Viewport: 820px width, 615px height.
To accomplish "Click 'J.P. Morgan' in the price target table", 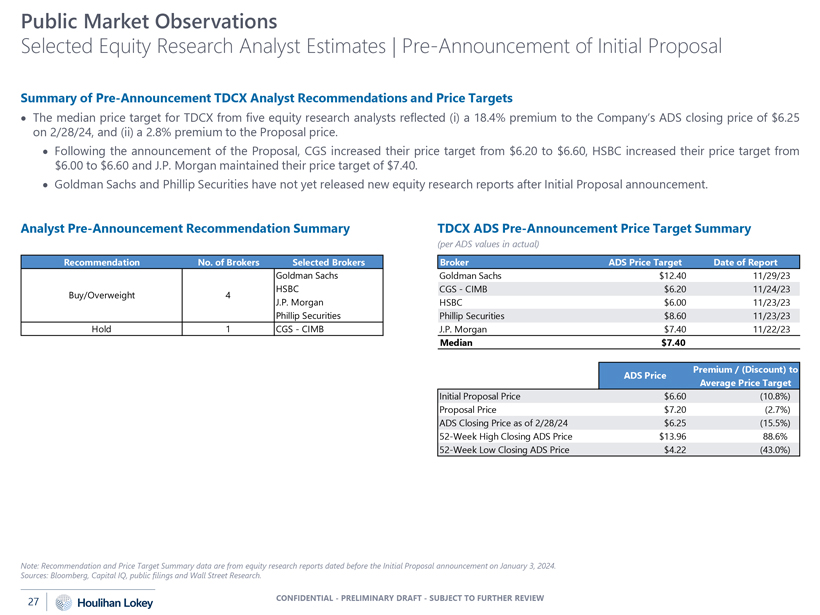I will coord(463,329).
